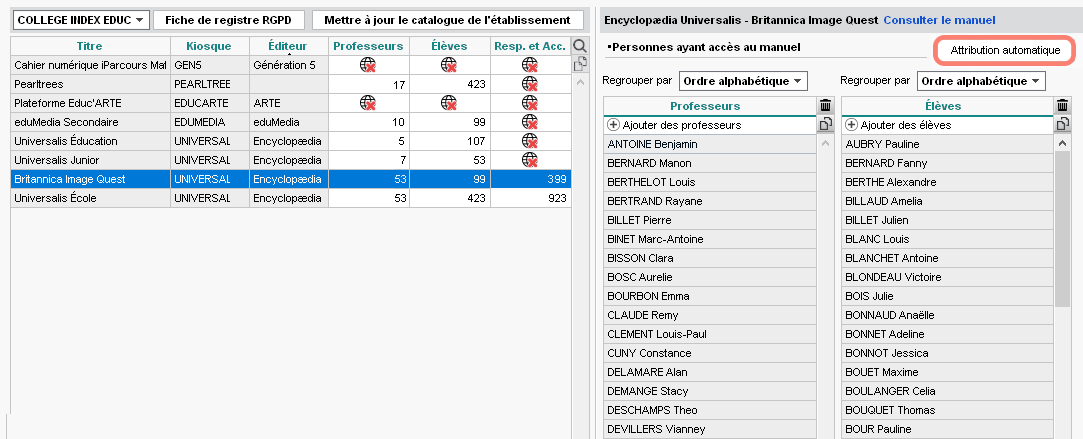Click the 423 Élèves cell for Pearltrees
This screenshot has width=1083, height=439.
pos(450,84)
